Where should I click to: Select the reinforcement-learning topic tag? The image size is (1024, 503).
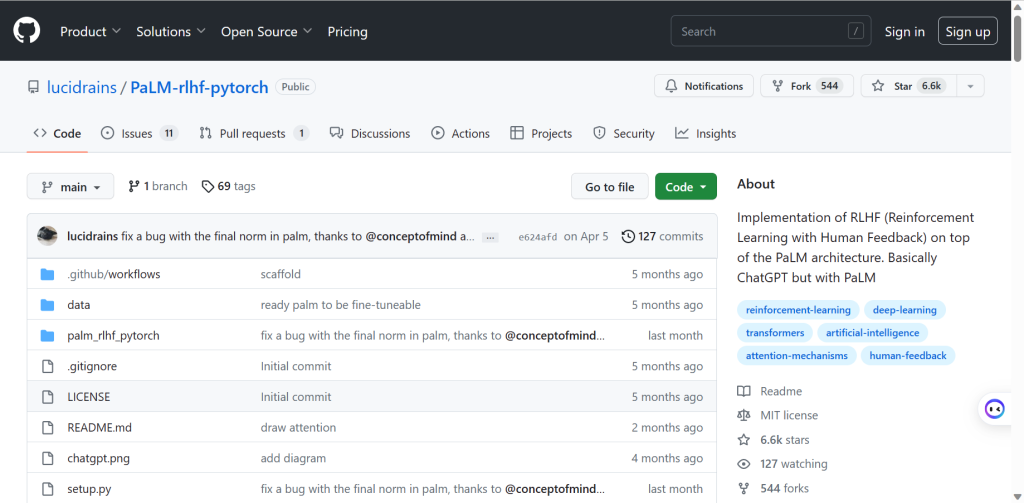[797, 309]
